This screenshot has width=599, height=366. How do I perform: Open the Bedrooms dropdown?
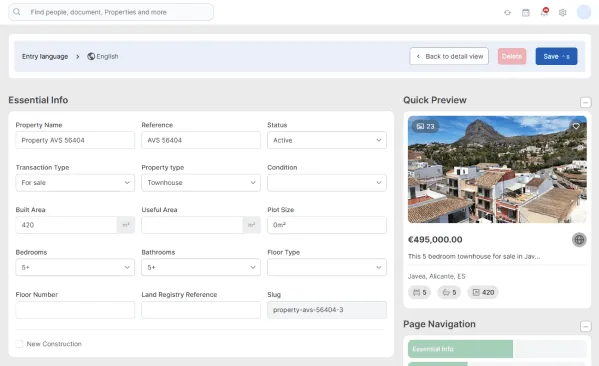[75, 267]
